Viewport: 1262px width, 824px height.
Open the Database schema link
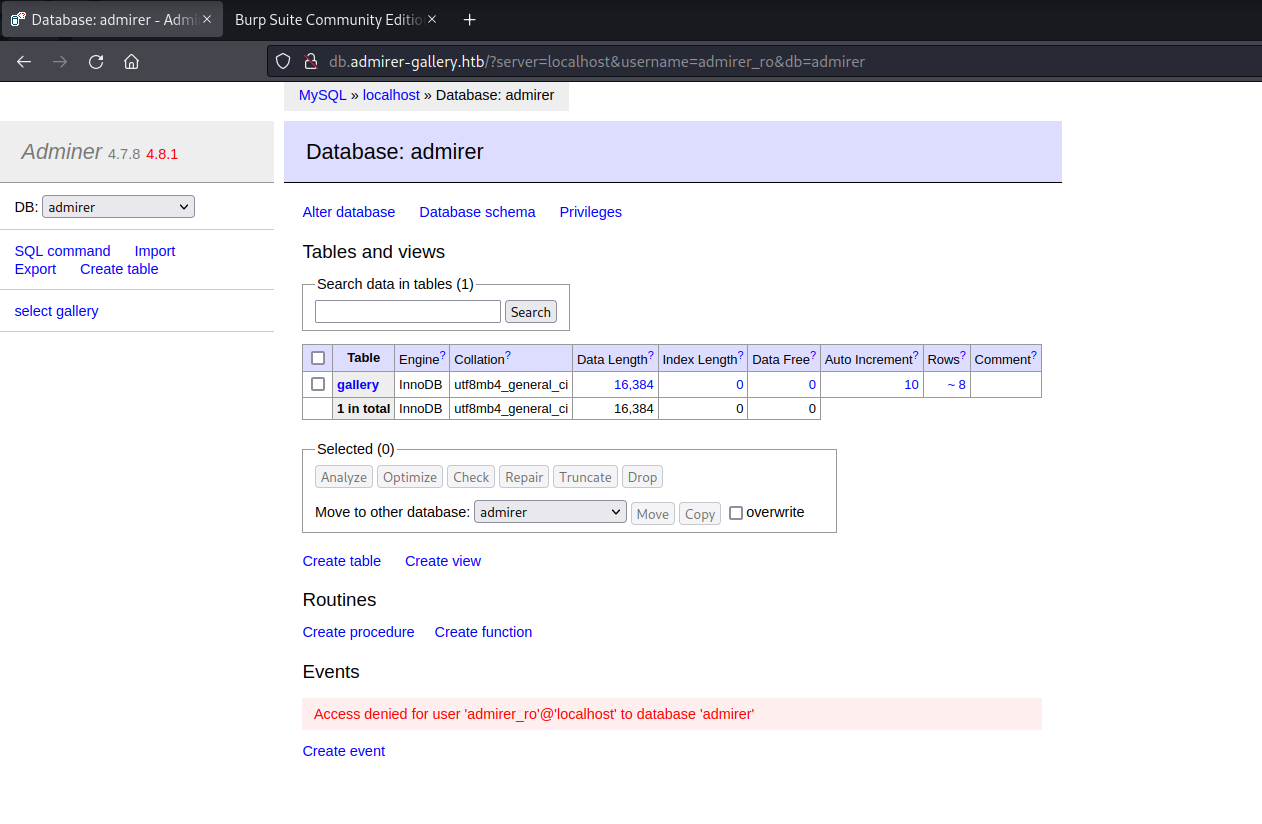click(477, 212)
